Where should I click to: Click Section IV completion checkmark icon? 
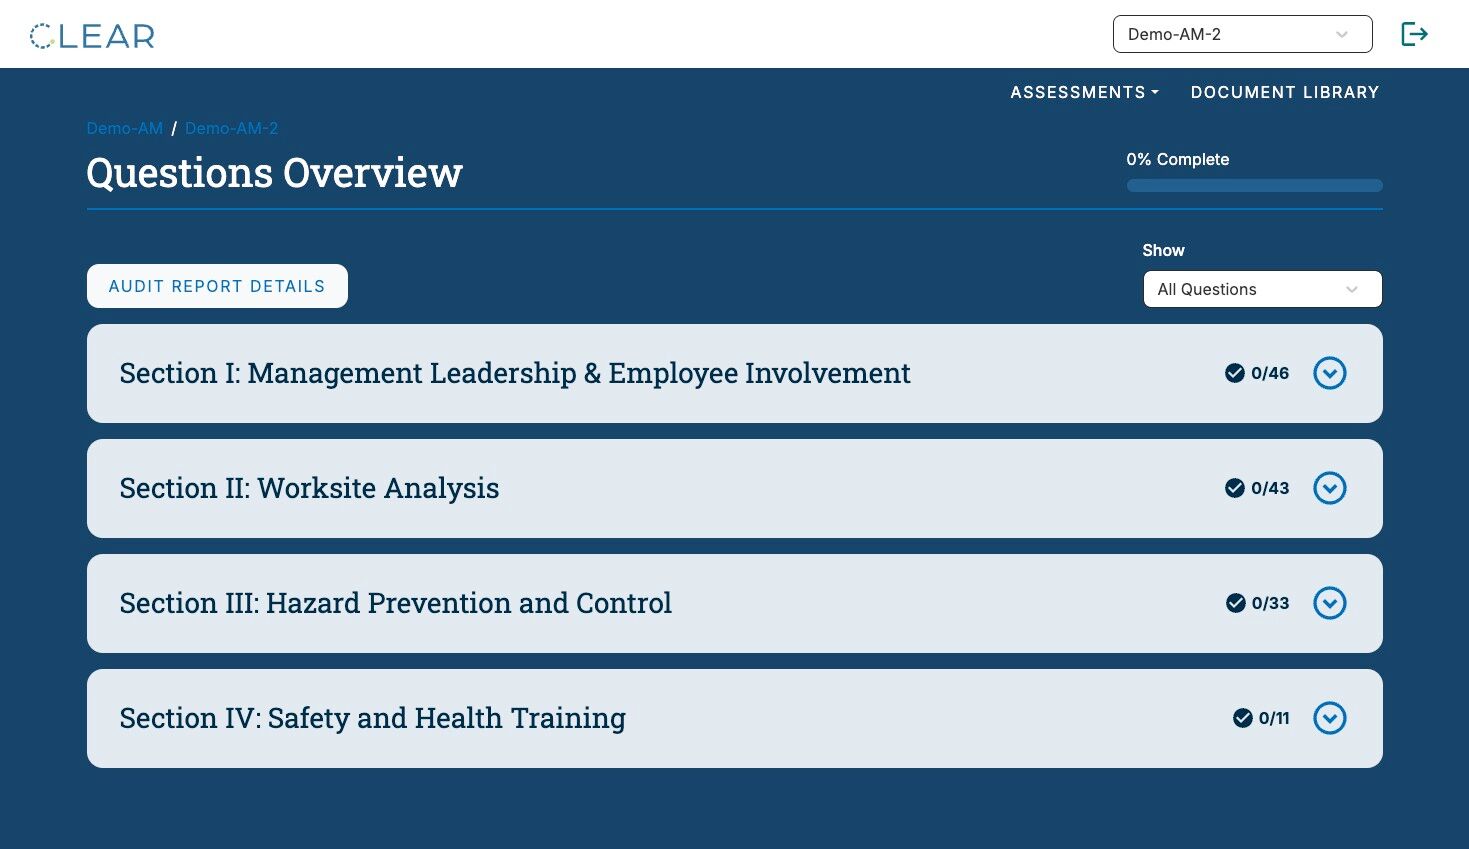(1243, 718)
